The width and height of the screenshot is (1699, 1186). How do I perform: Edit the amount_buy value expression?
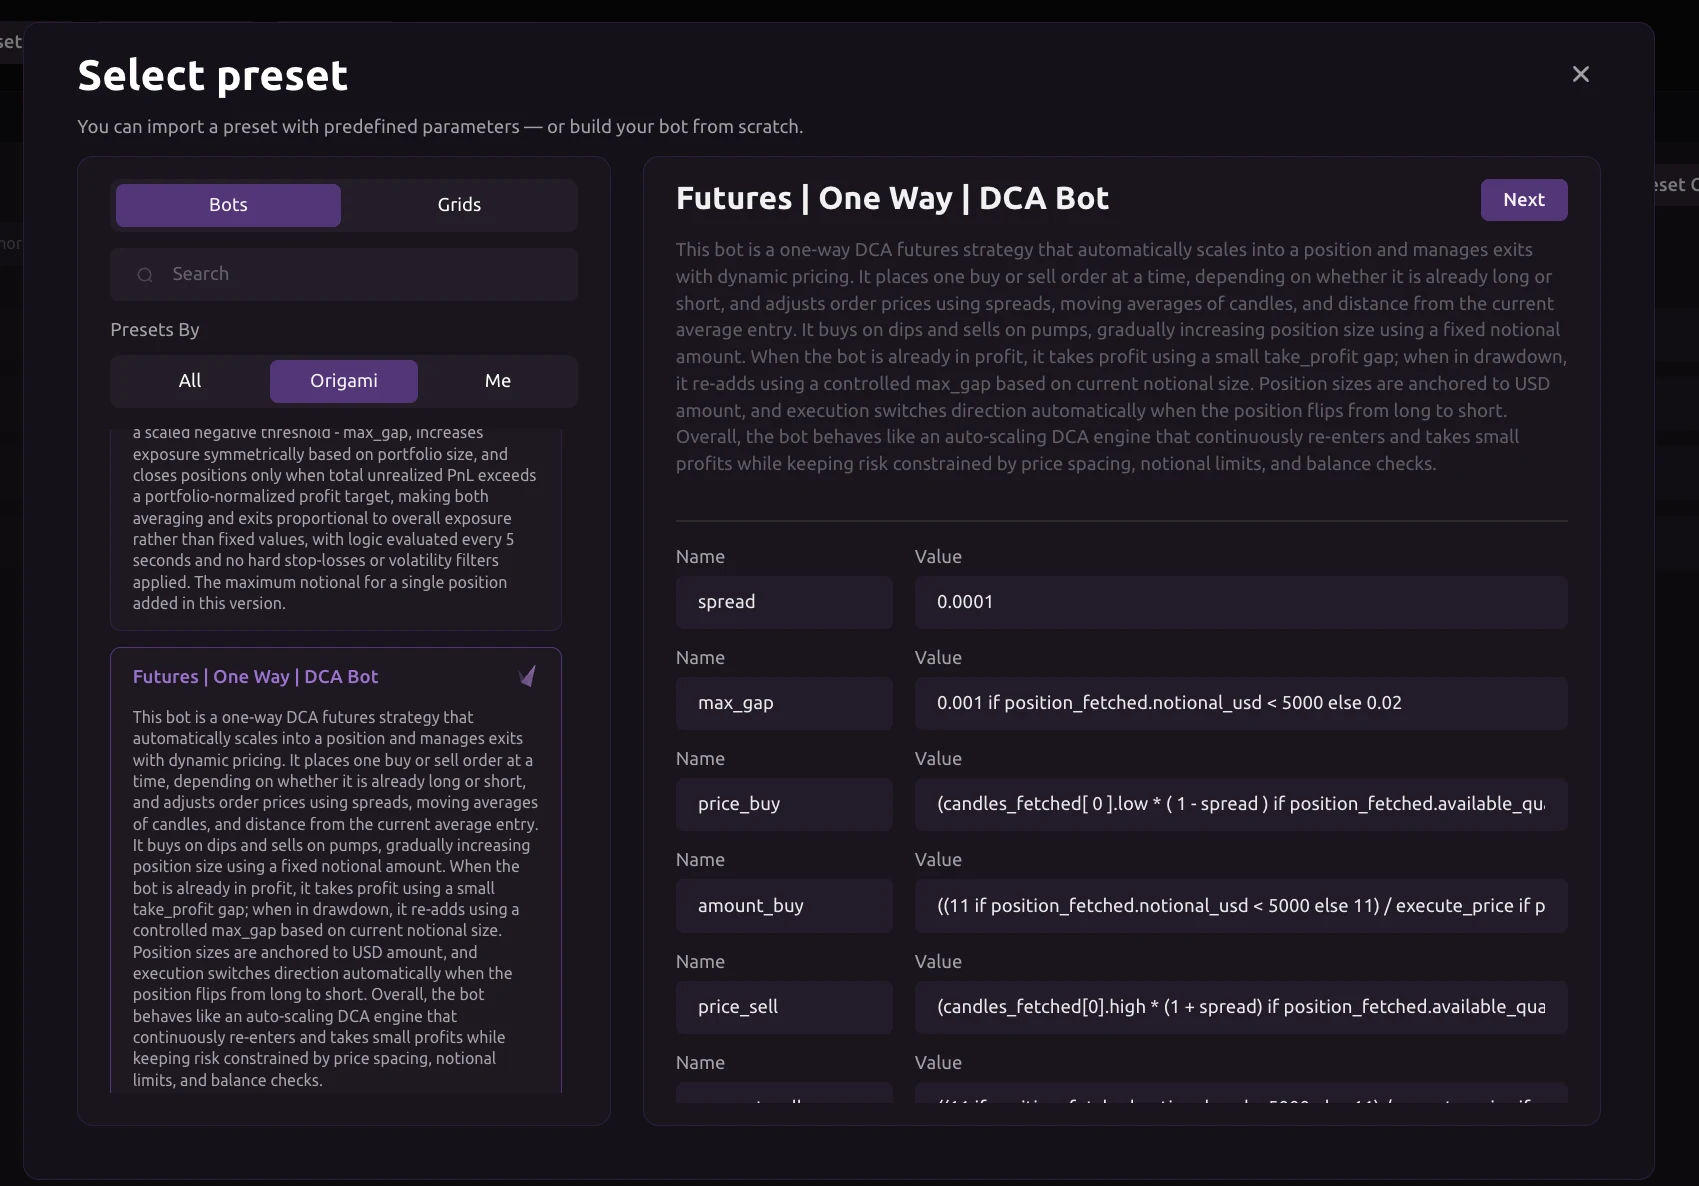(x=1241, y=906)
